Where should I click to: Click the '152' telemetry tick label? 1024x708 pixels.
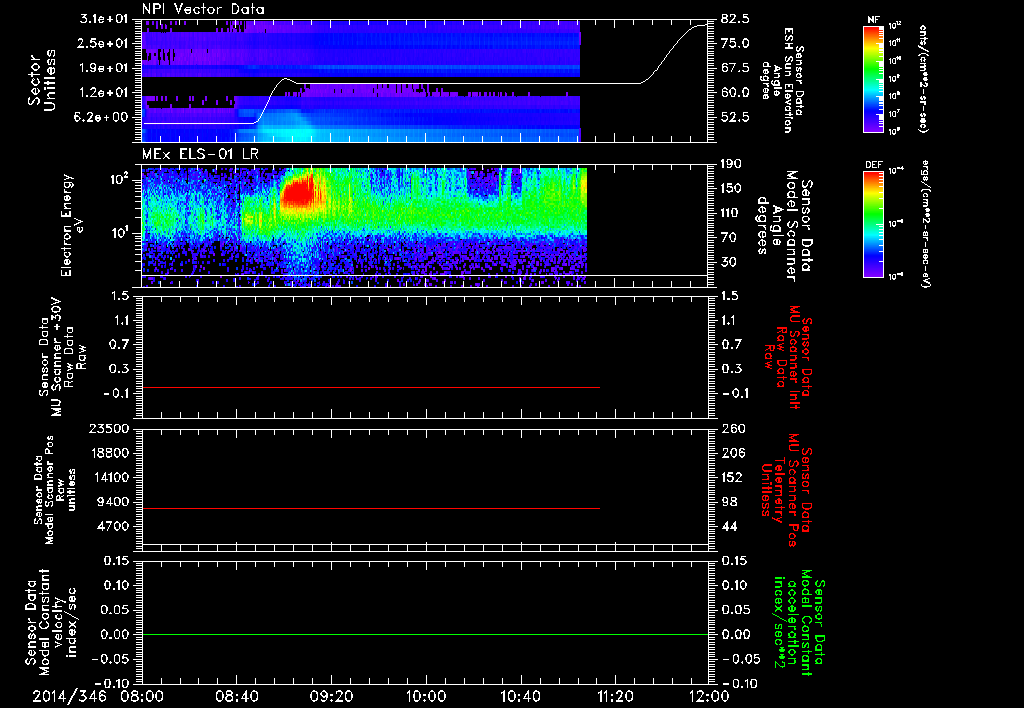(731, 478)
